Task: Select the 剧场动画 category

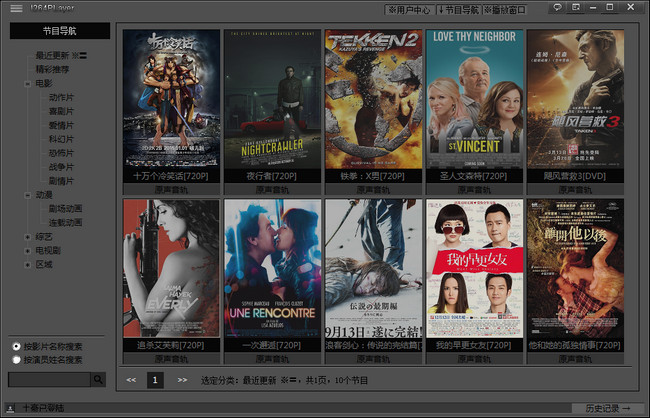Action: point(65,209)
